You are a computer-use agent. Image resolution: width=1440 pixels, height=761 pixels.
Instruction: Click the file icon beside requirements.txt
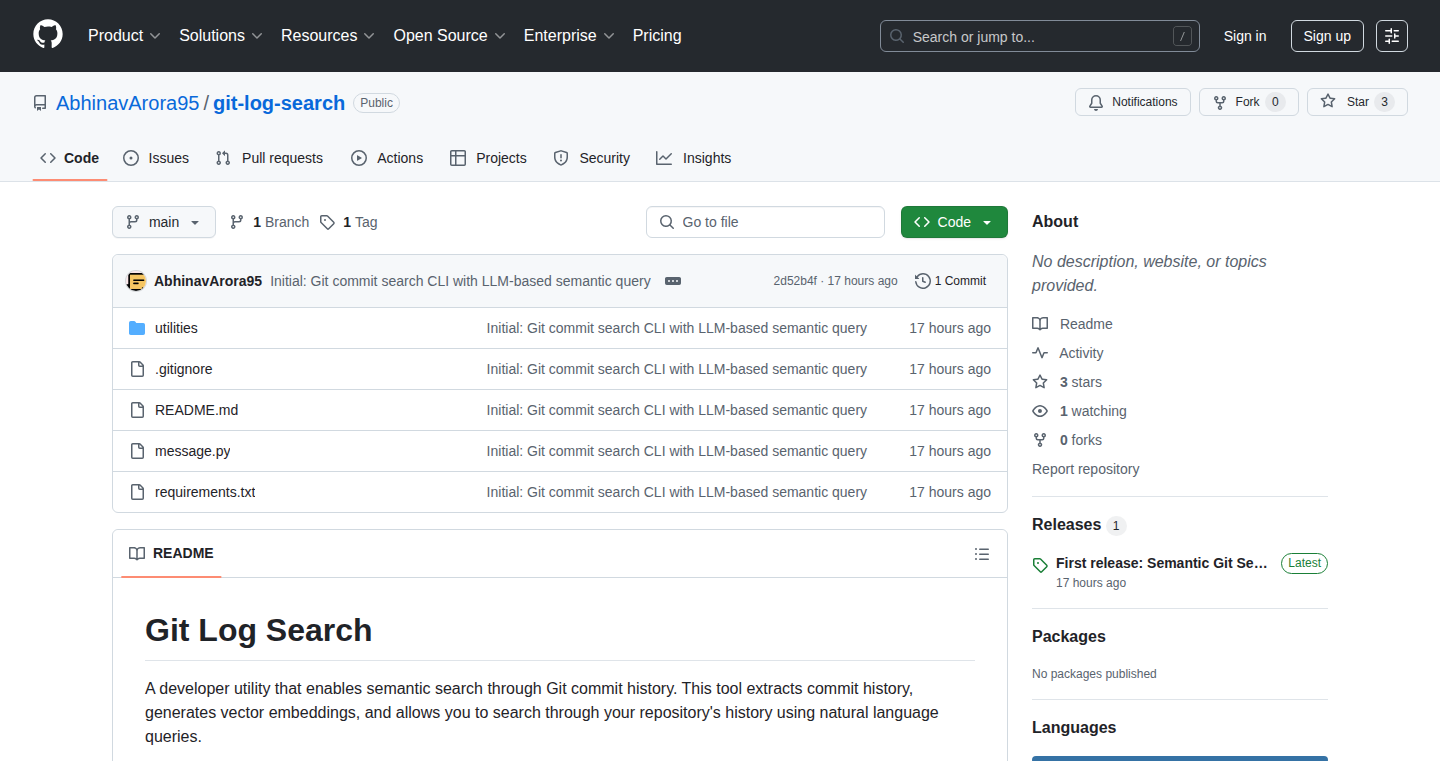pos(137,492)
